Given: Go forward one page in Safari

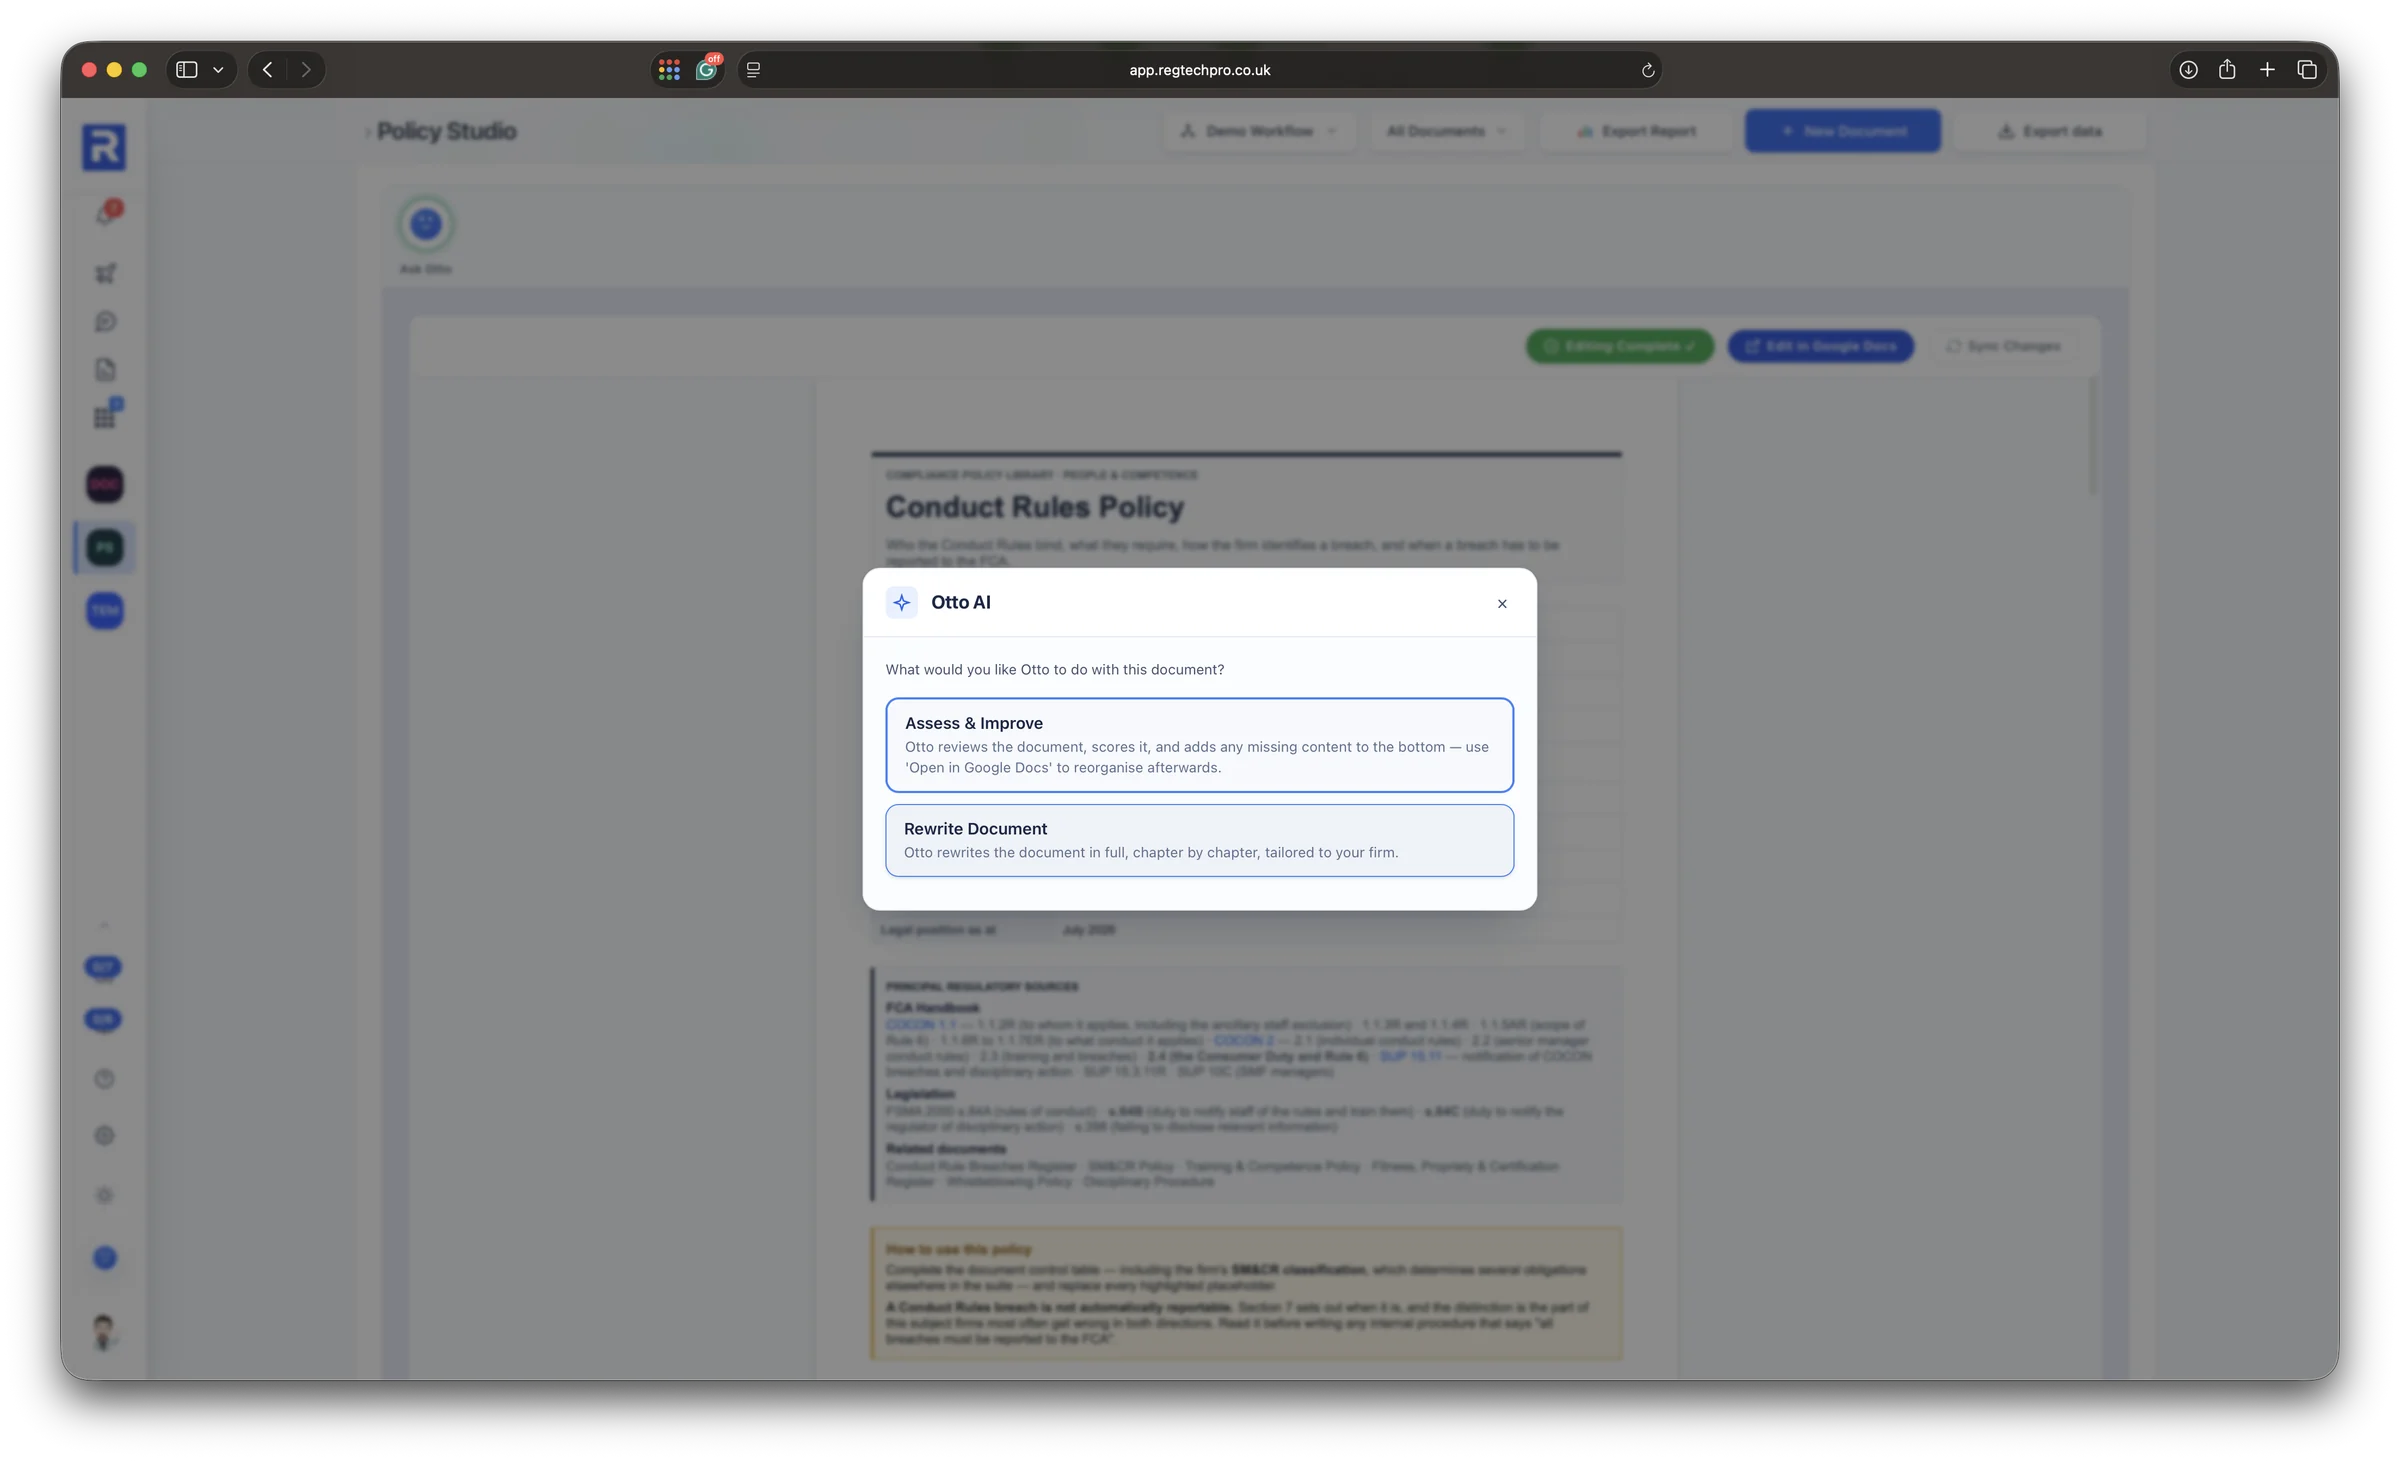Looking at the screenshot, I should (306, 69).
